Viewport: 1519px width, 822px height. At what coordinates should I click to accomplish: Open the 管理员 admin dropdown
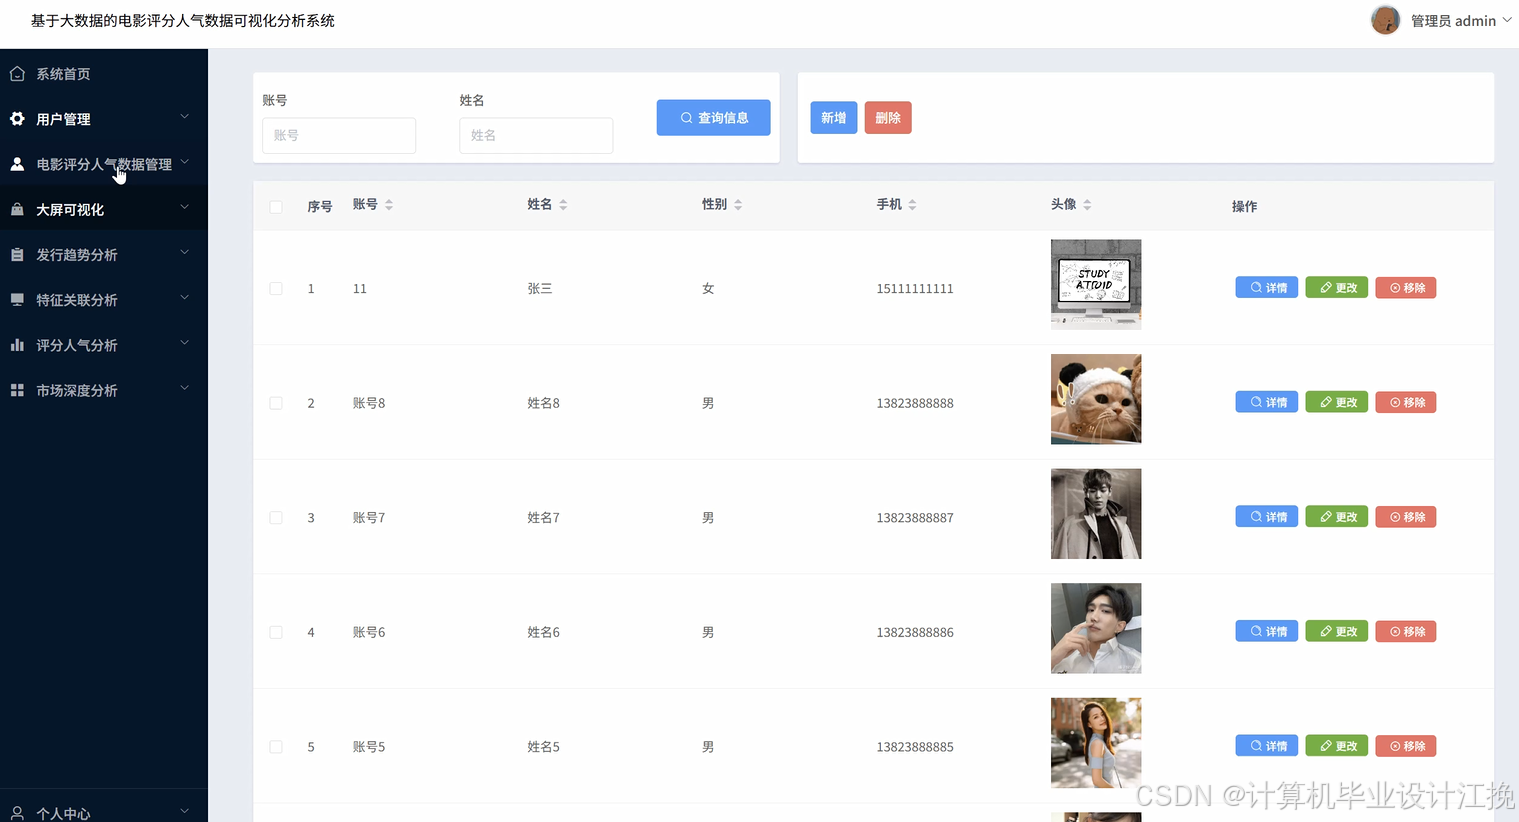coord(1460,21)
